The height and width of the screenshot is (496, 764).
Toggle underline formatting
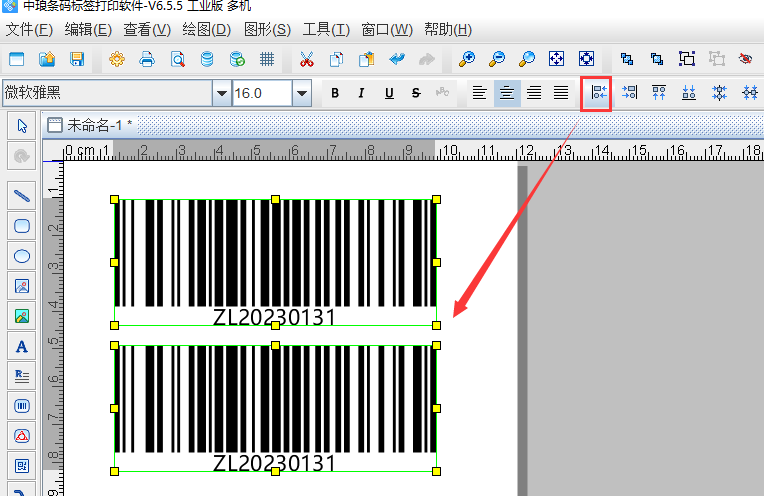pyautogui.click(x=388, y=94)
